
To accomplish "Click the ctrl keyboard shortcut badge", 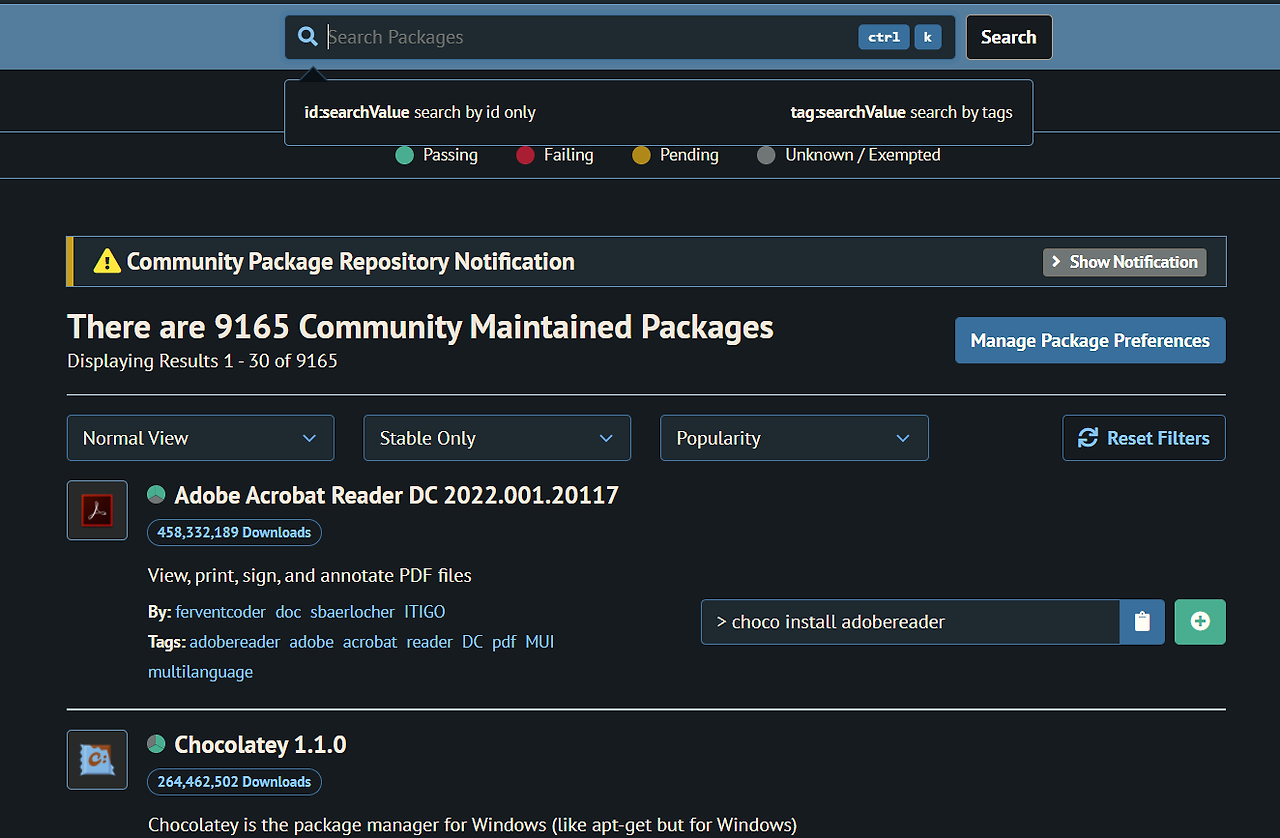I will point(884,37).
